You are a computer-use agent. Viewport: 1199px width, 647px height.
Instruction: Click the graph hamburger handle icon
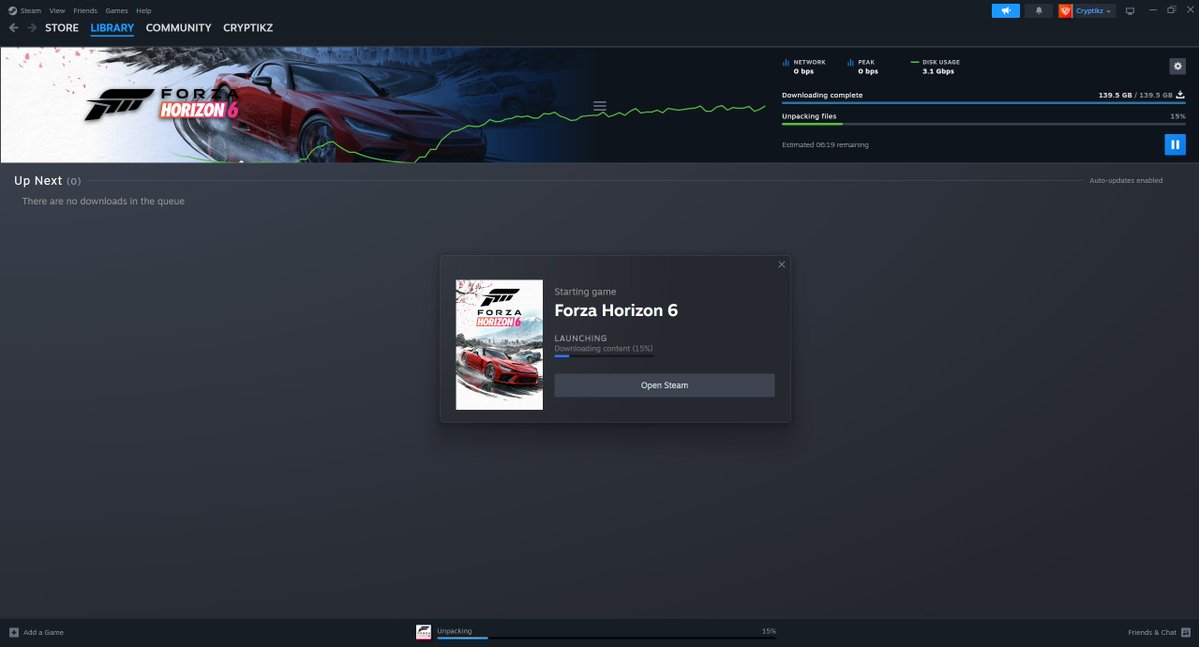600,106
